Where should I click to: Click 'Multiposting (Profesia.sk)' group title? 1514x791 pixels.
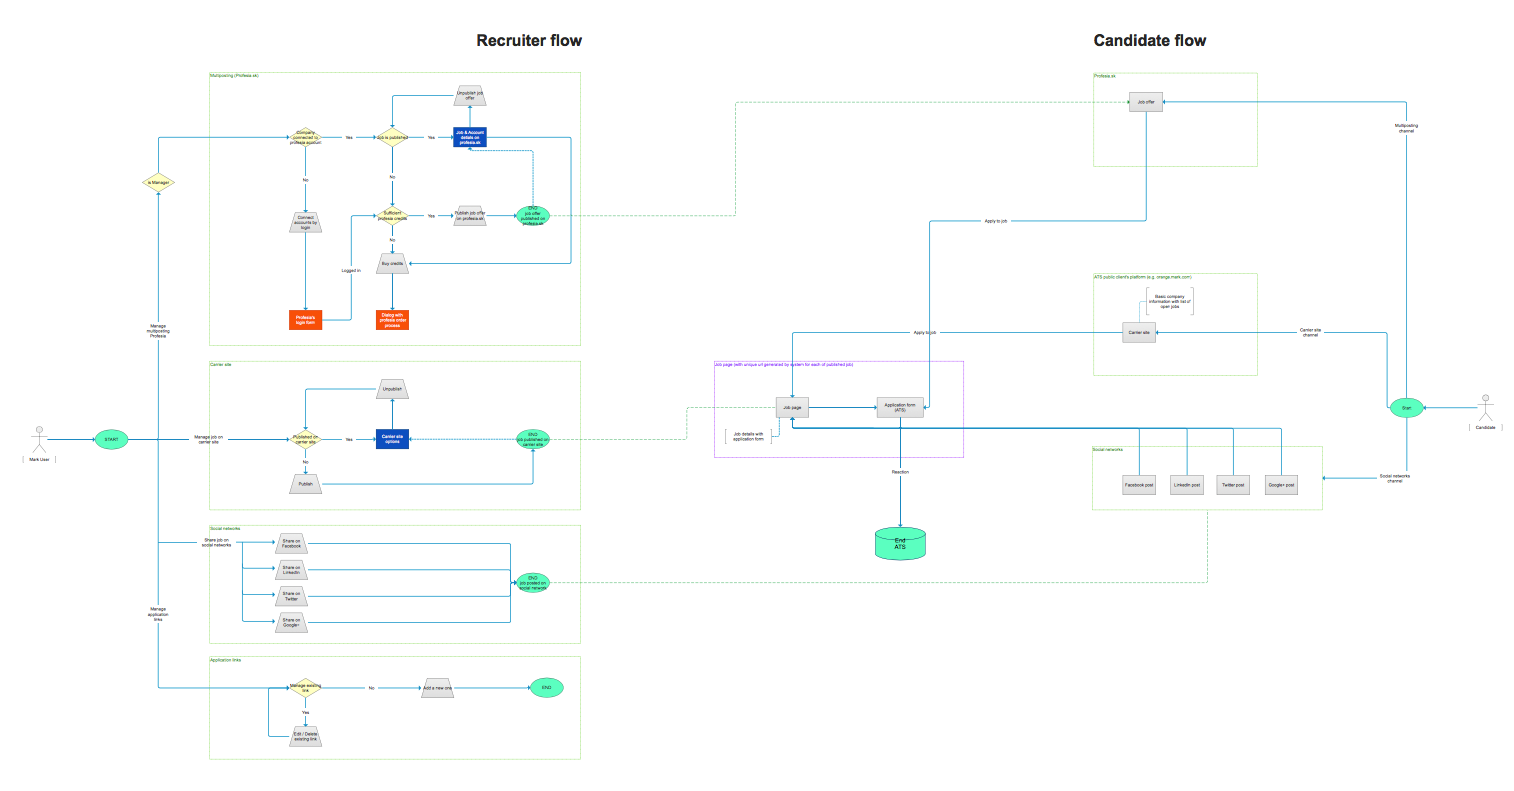(x=234, y=76)
